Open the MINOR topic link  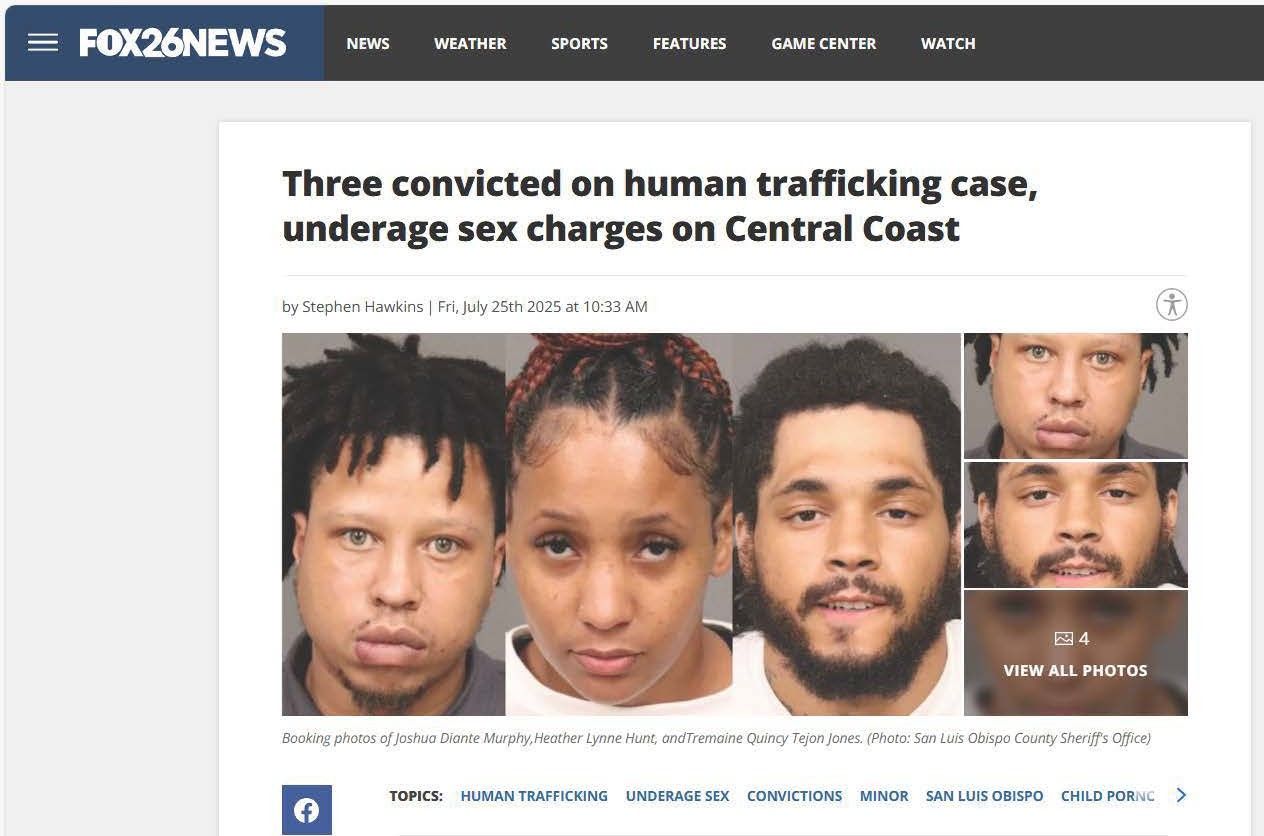point(884,796)
